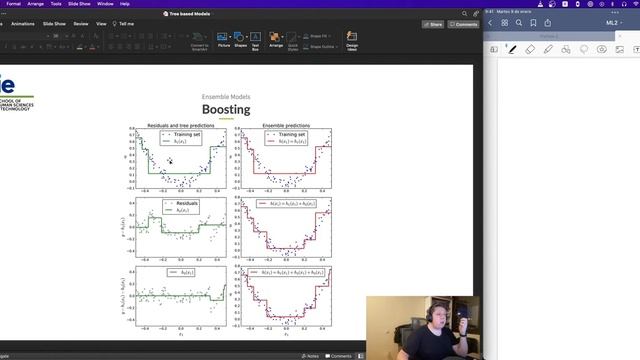Select the eraser tool in notes app
640x360 pixels.
[530, 49]
